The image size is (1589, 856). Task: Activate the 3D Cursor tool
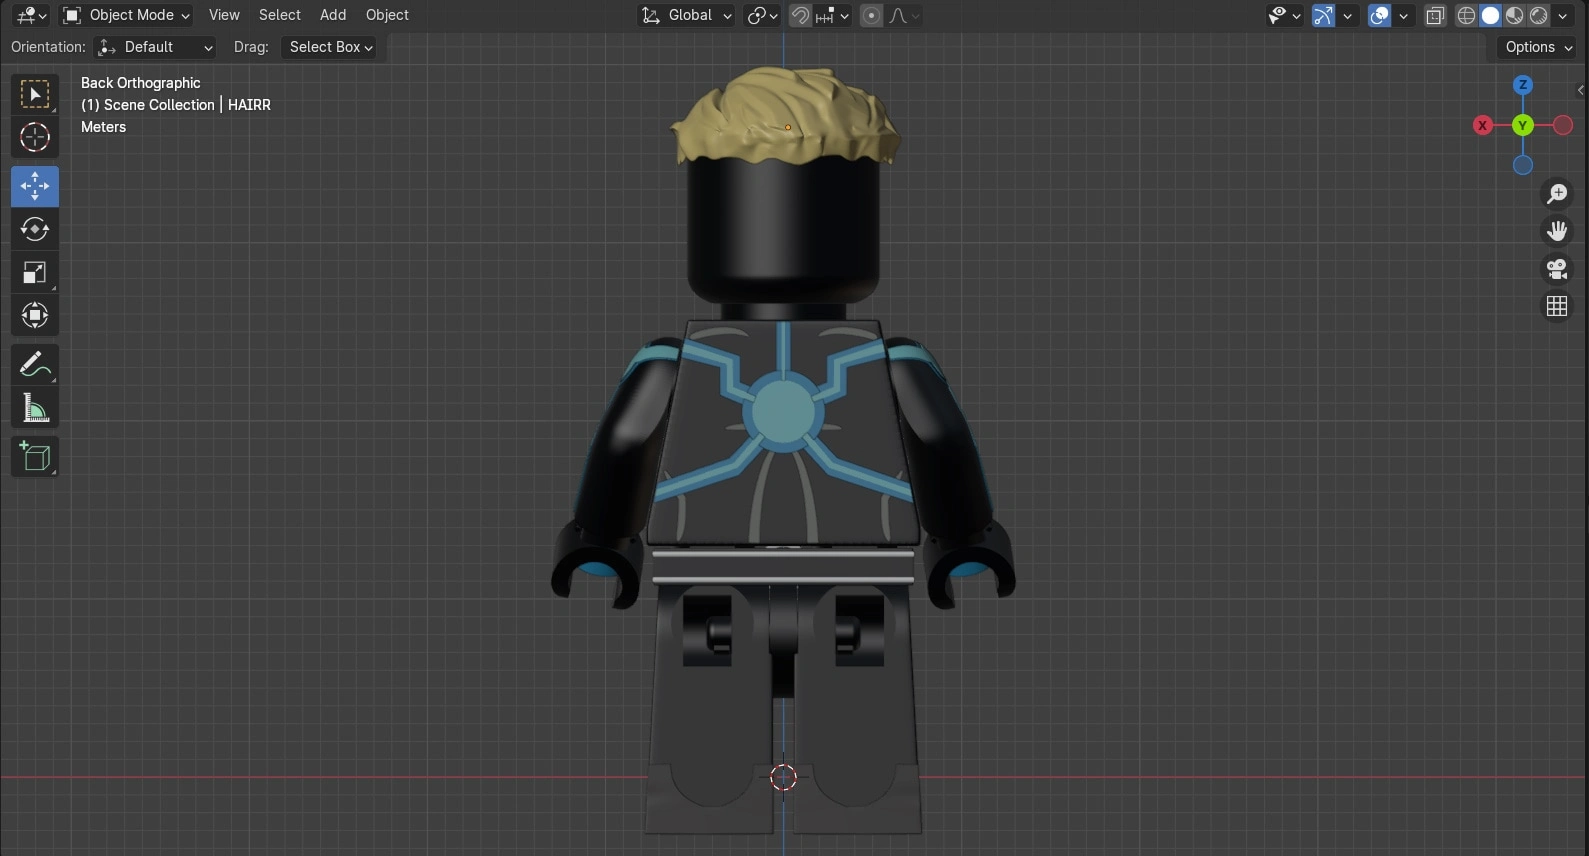pyautogui.click(x=35, y=137)
